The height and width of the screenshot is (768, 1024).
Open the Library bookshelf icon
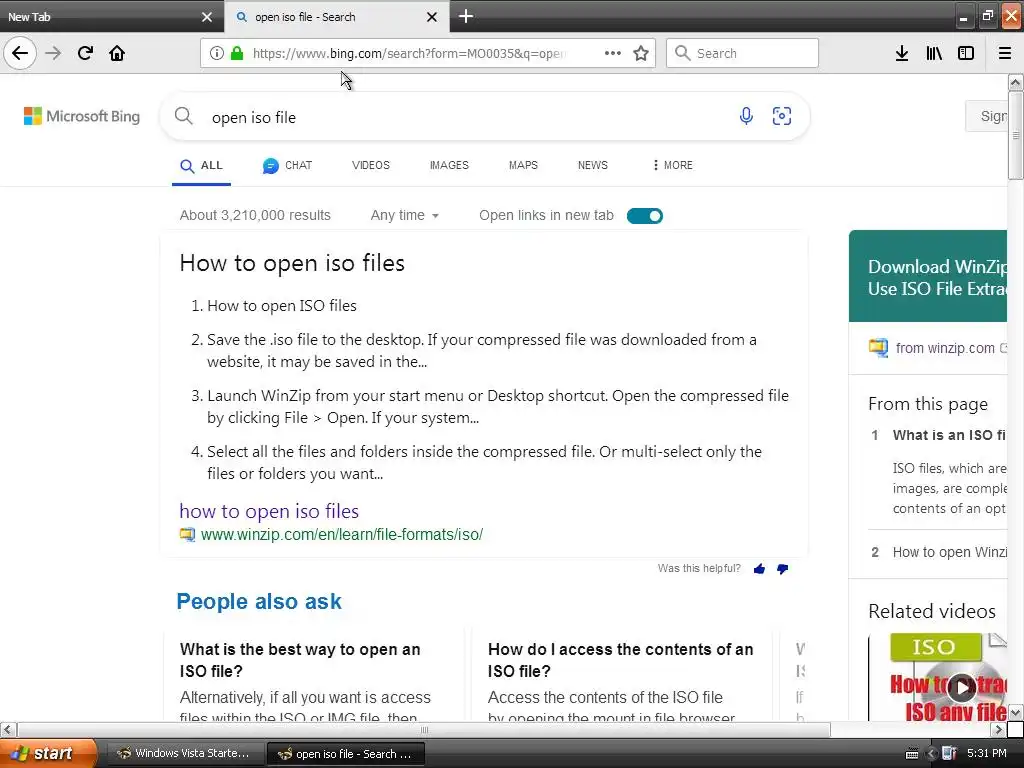click(x=934, y=53)
